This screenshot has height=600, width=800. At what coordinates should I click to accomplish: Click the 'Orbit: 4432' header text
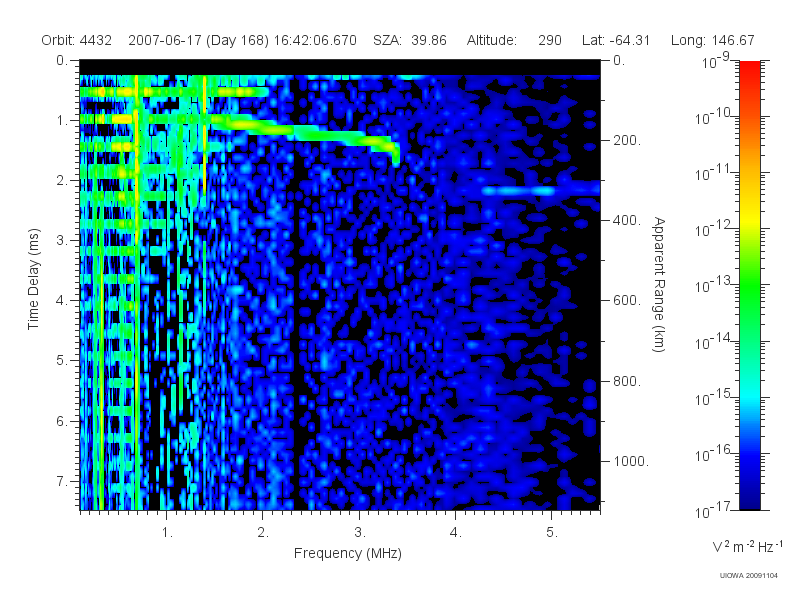tap(77, 40)
